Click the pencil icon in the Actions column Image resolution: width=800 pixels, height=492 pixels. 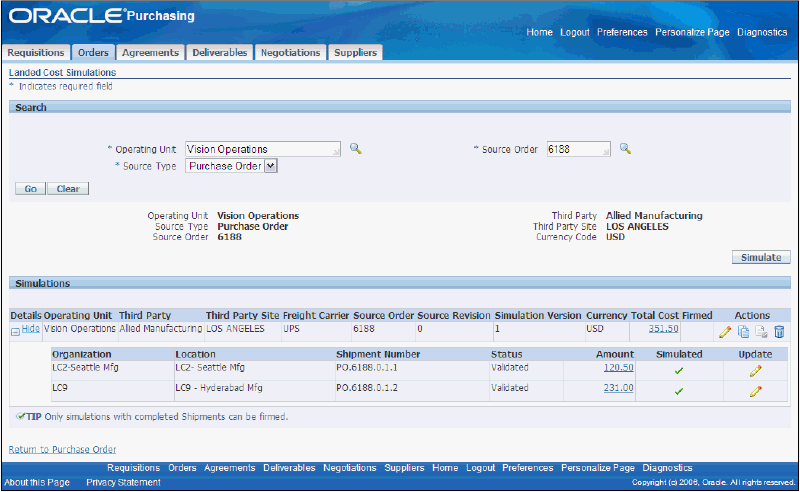(725, 332)
